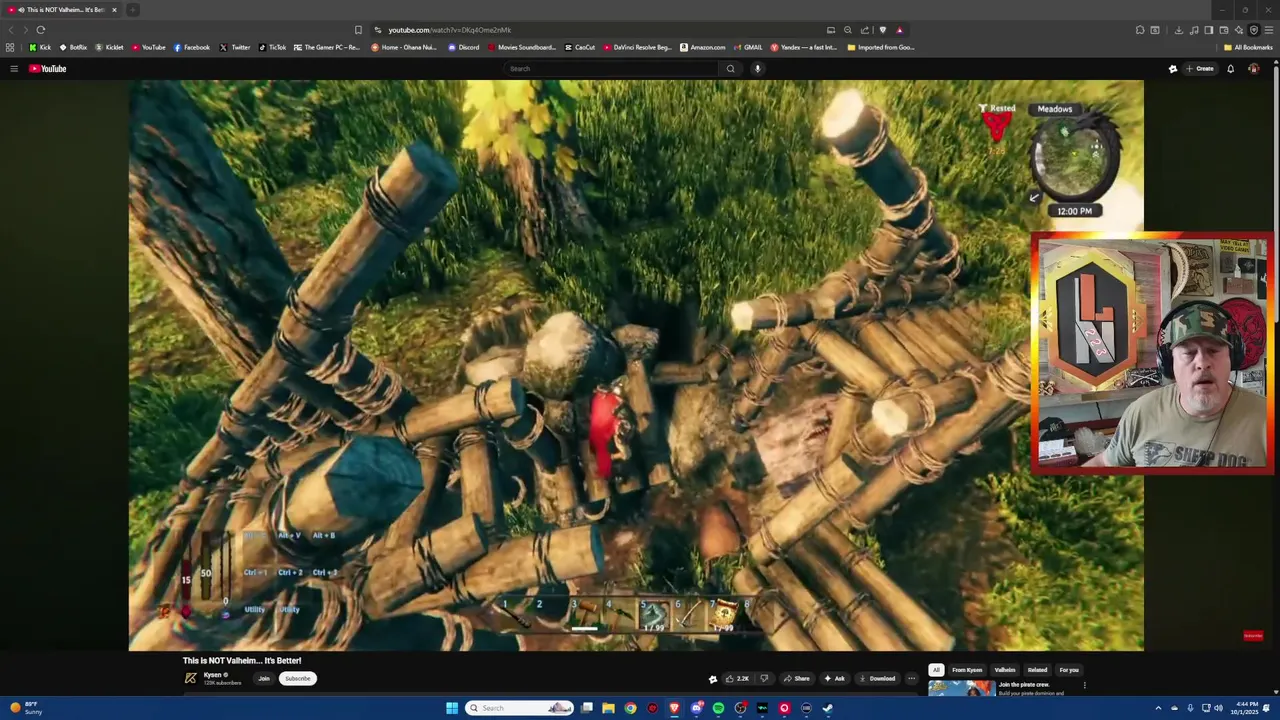
Task: Open Steam from the taskbar
Action: coord(828,708)
